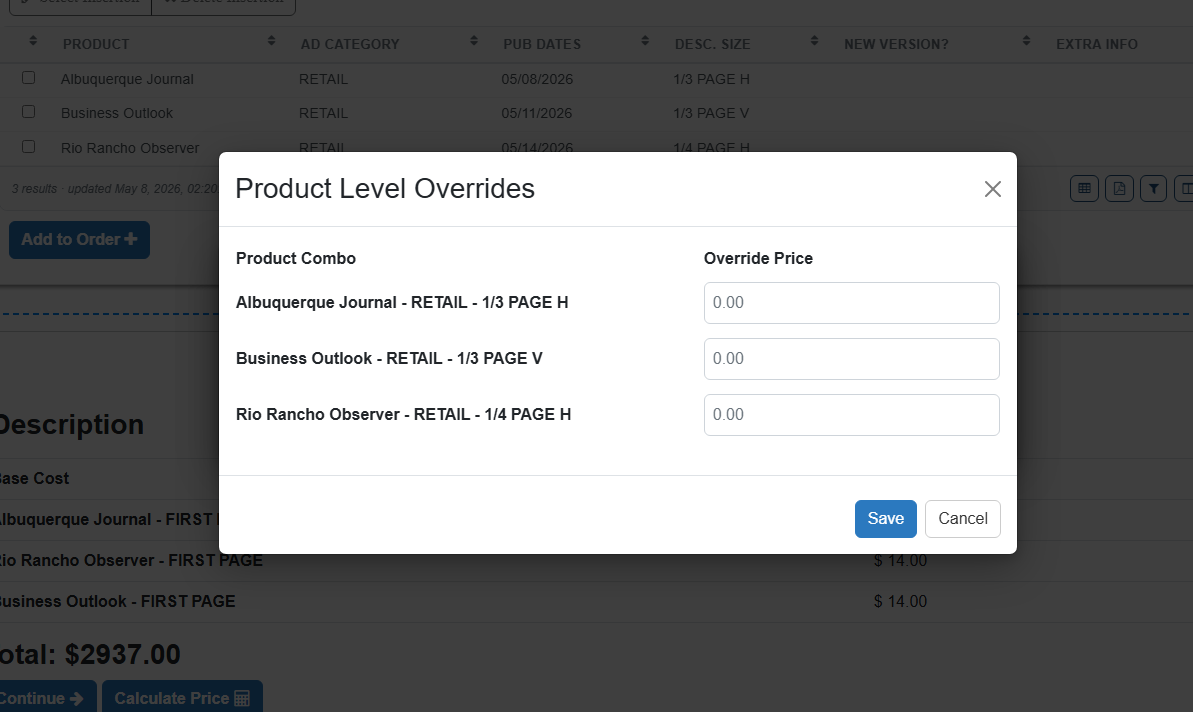Click sort arrows between PRODUCT and AD CATEGORY
The image size is (1193, 712).
[272, 41]
